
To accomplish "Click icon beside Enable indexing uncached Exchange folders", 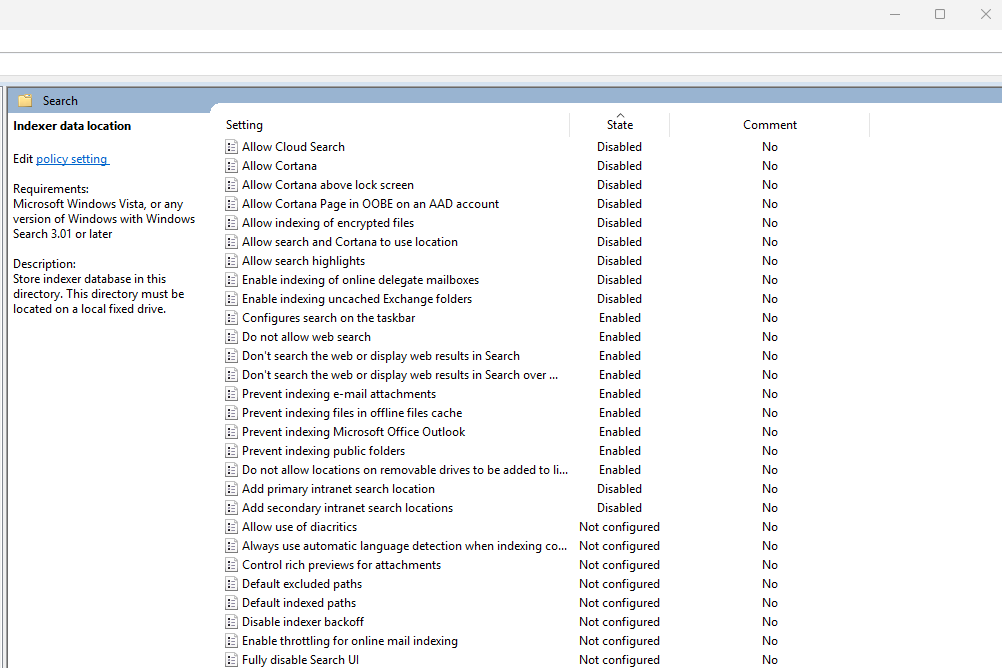I will coord(231,299).
